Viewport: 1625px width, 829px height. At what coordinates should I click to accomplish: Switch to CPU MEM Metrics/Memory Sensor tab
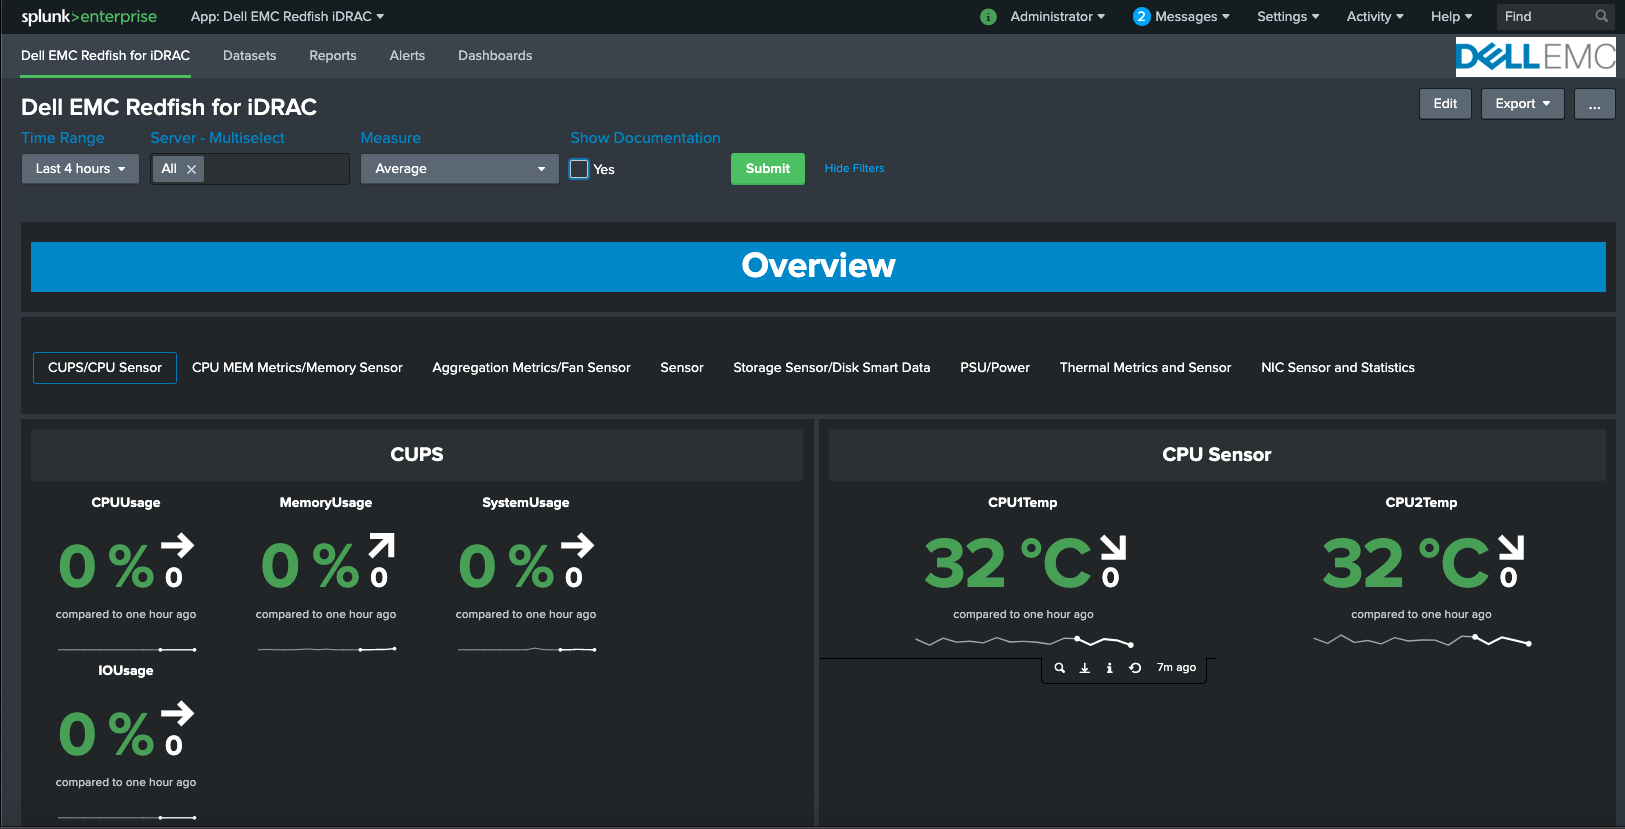pos(297,368)
